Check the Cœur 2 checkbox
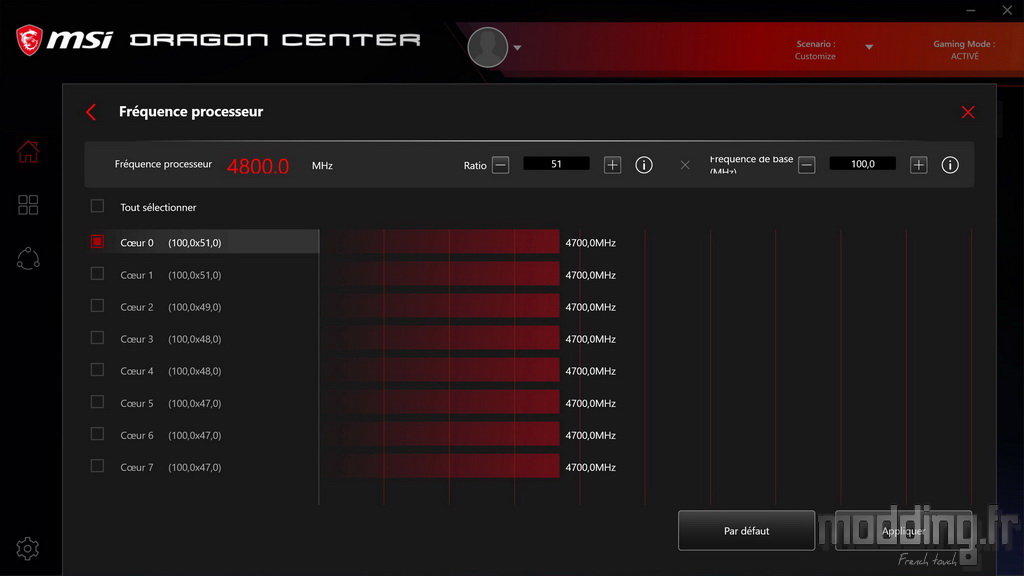This screenshot has height=576, width=1024. pyautogui.click(x=97, y=306)
